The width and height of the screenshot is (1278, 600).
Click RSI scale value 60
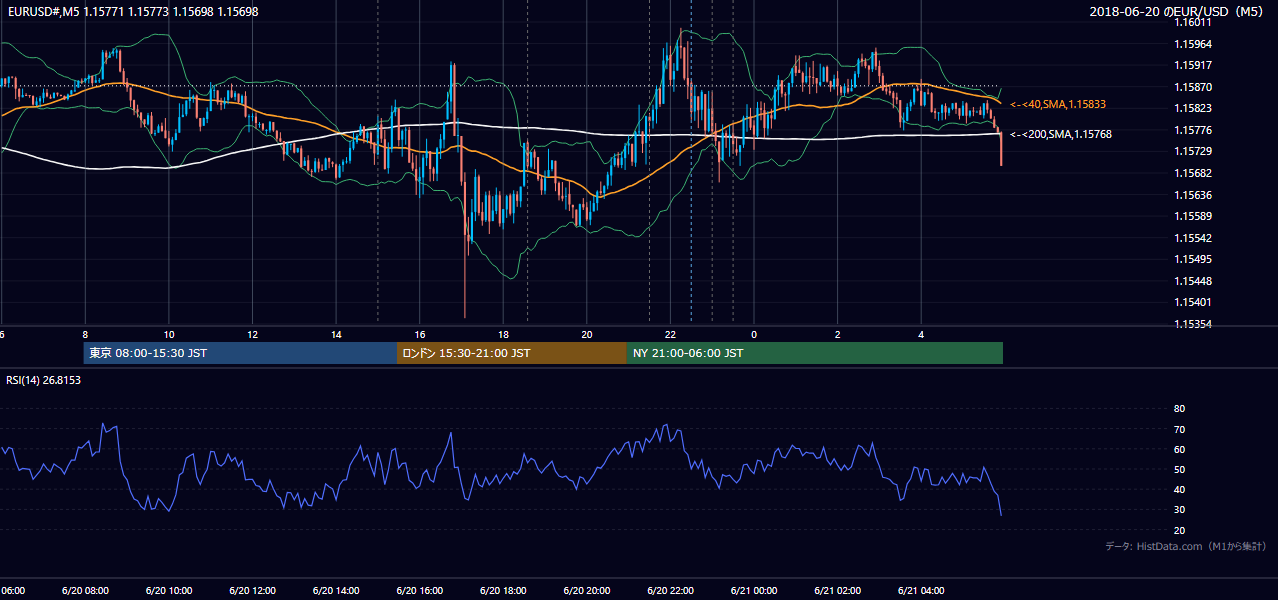[x=1179, y=449]
